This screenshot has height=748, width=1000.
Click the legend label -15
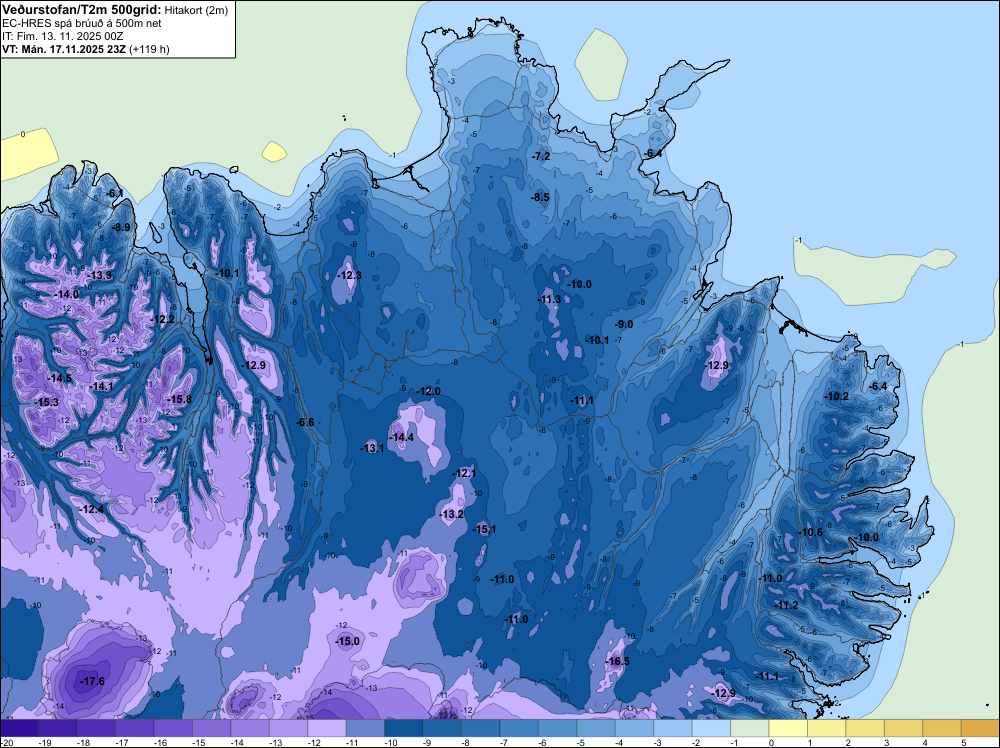tap(198, 743)
